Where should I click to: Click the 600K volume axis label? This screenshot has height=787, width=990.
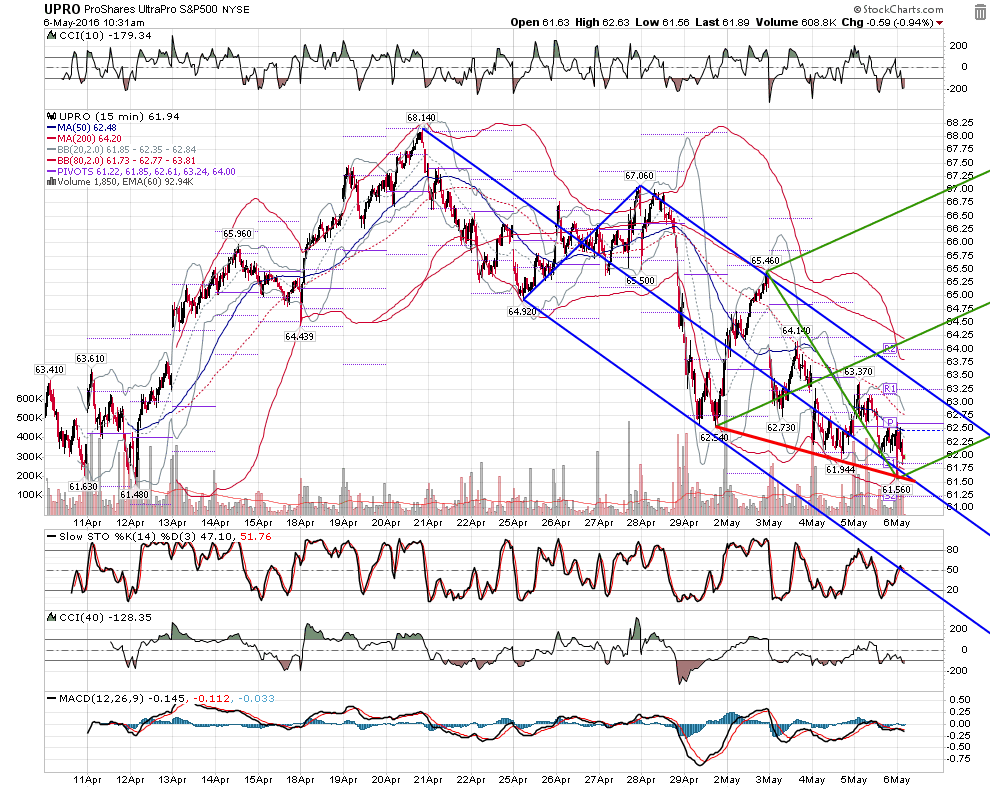coord(30,399)
